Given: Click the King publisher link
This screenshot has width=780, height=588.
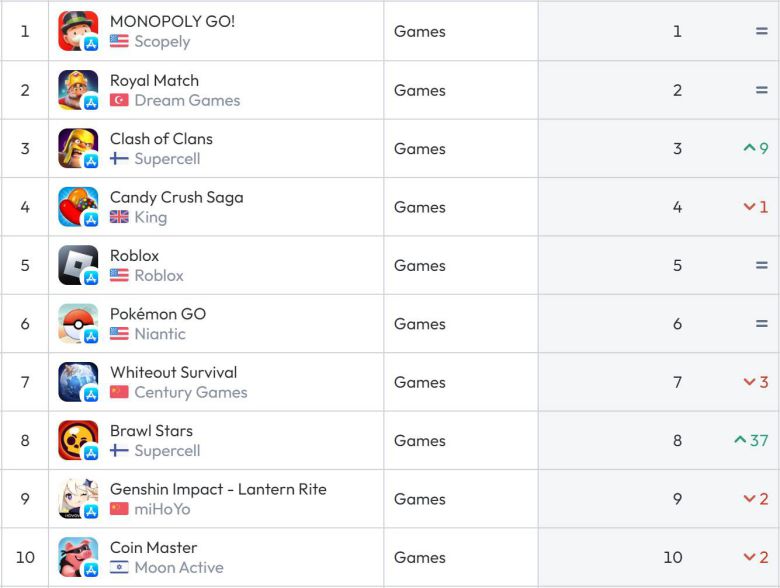Looking at the screenshot, I should [151, 217].
